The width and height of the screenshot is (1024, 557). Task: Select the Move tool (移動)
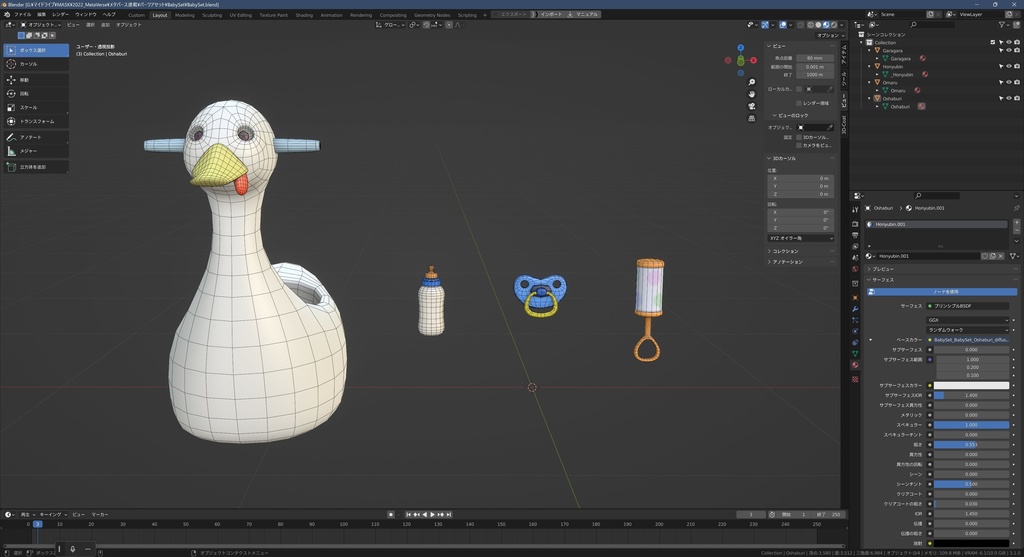tap(36, 80)
